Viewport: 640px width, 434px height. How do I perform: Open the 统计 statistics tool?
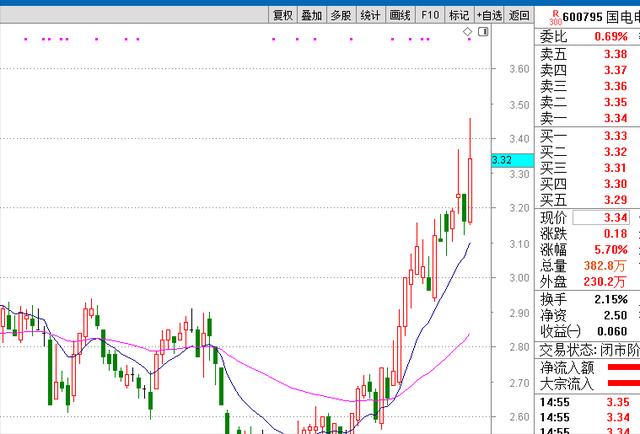point(371,15)
